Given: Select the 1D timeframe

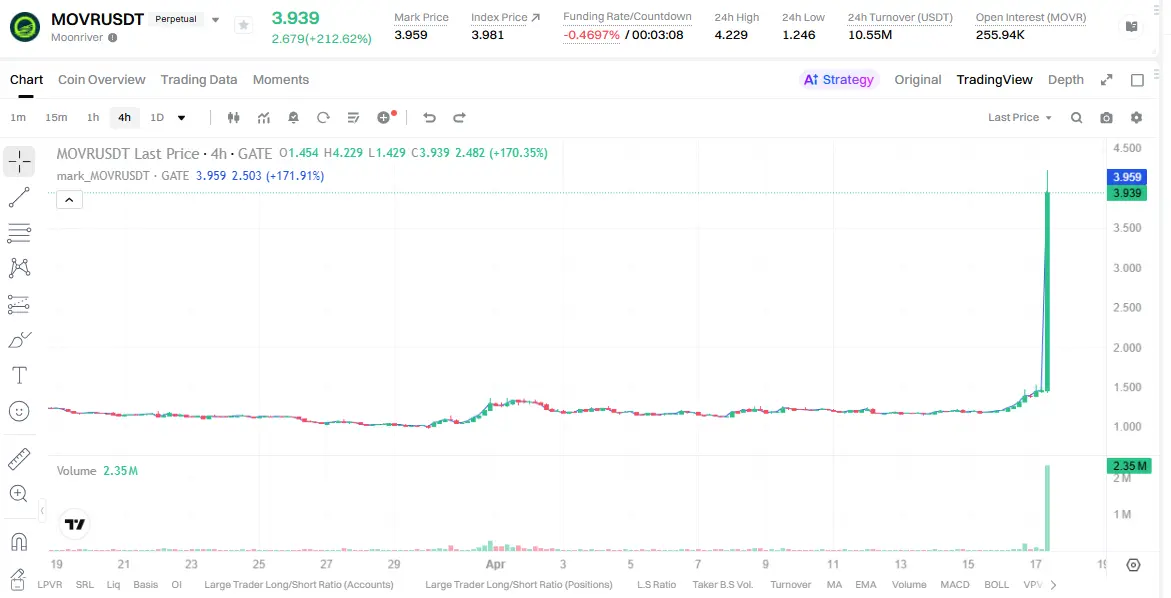Looking at the screenshot, I should [157, 117].
